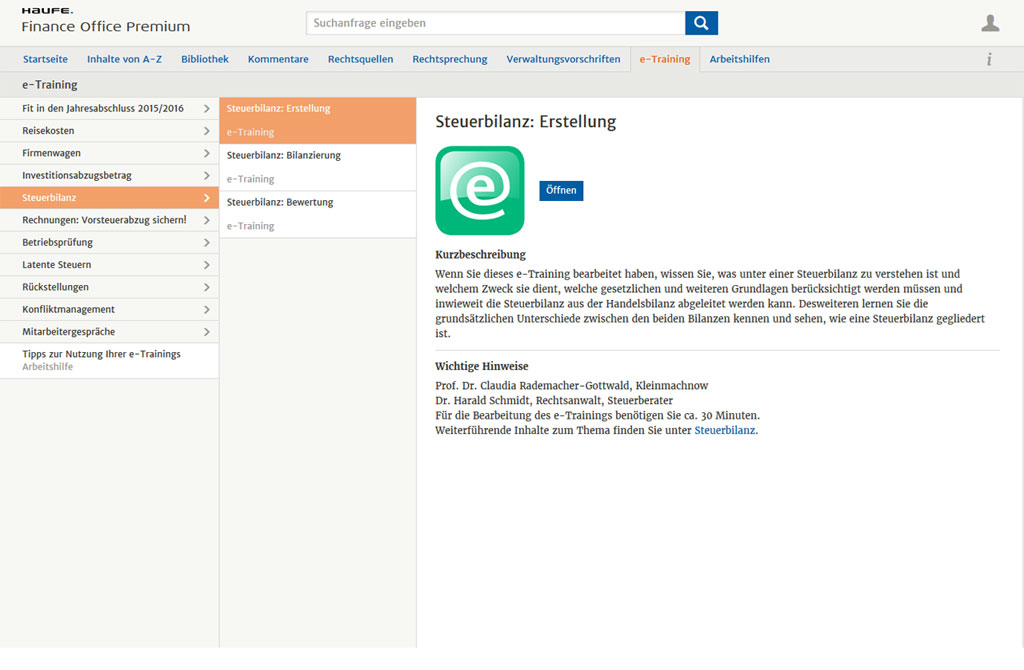This screenshot has width=1024, height=670.
Task: Expand the Konfliktmanagement chevron
Action: coord(206,310)
